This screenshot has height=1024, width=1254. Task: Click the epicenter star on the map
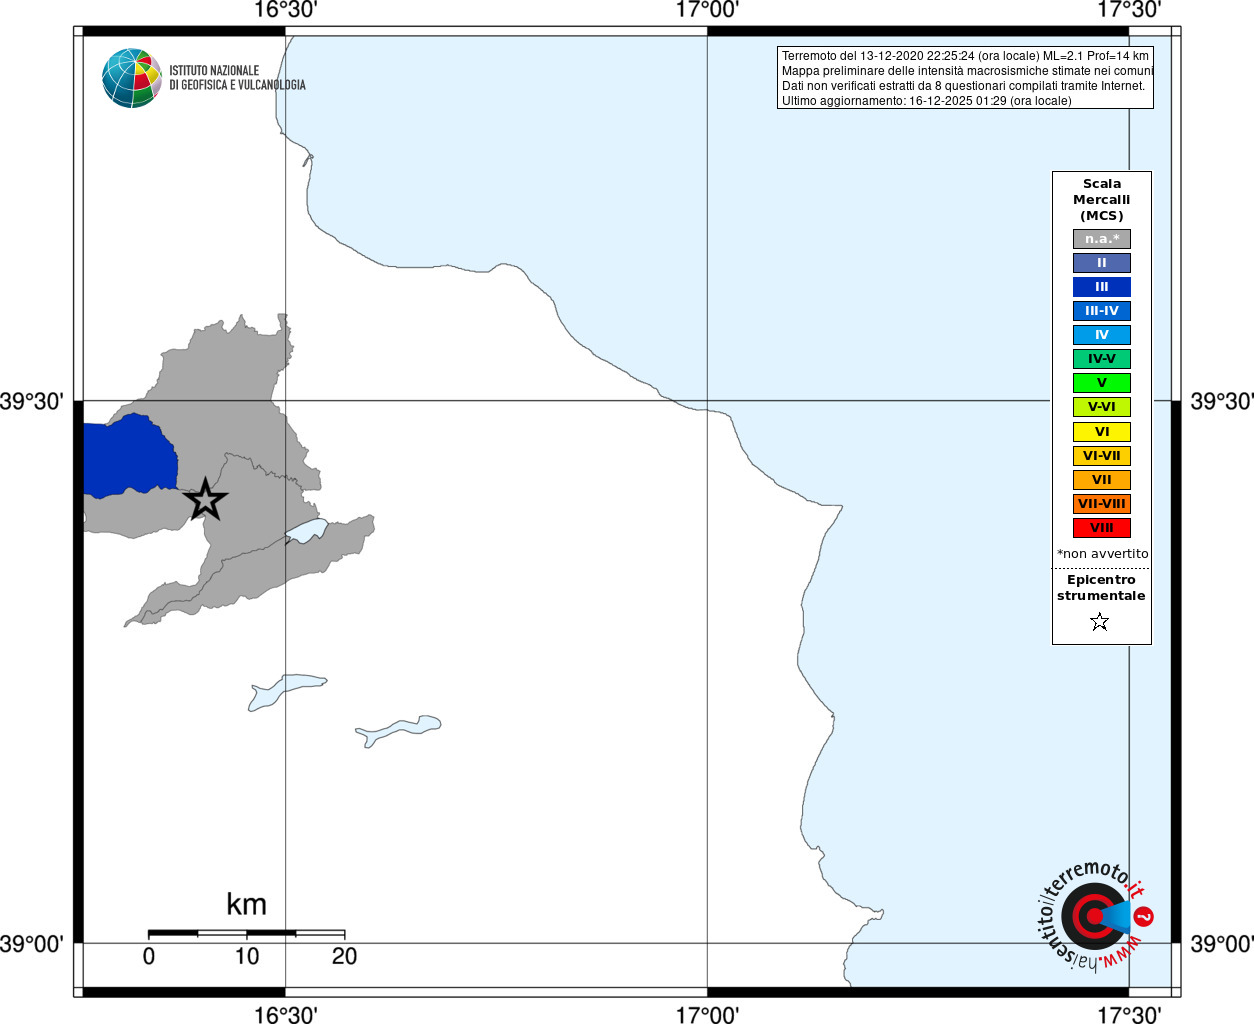tap(206, 499)
